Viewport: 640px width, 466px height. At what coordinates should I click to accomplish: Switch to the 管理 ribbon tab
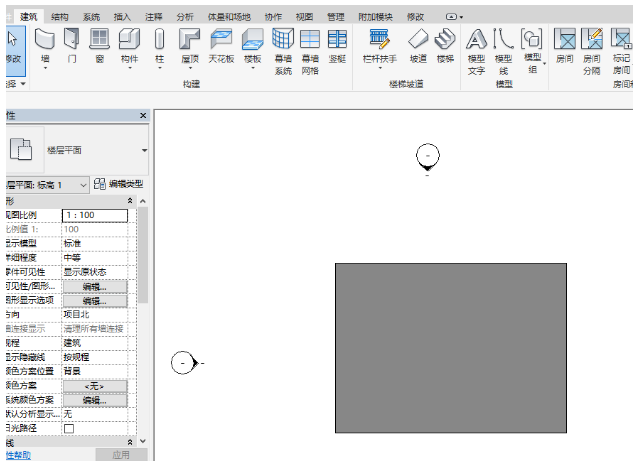pos(336,17)
